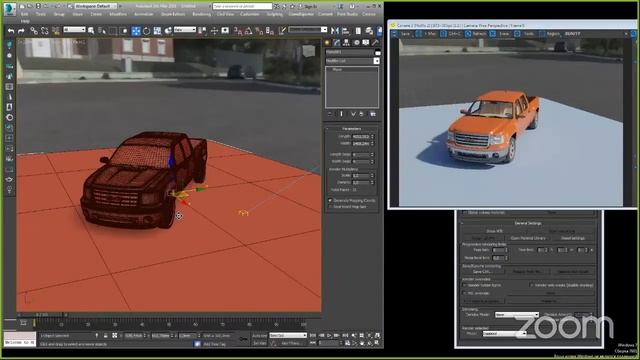
Task: Toggle Real-World Map Size checkbox
Action: pyautogui.click(x=330, y=207)
